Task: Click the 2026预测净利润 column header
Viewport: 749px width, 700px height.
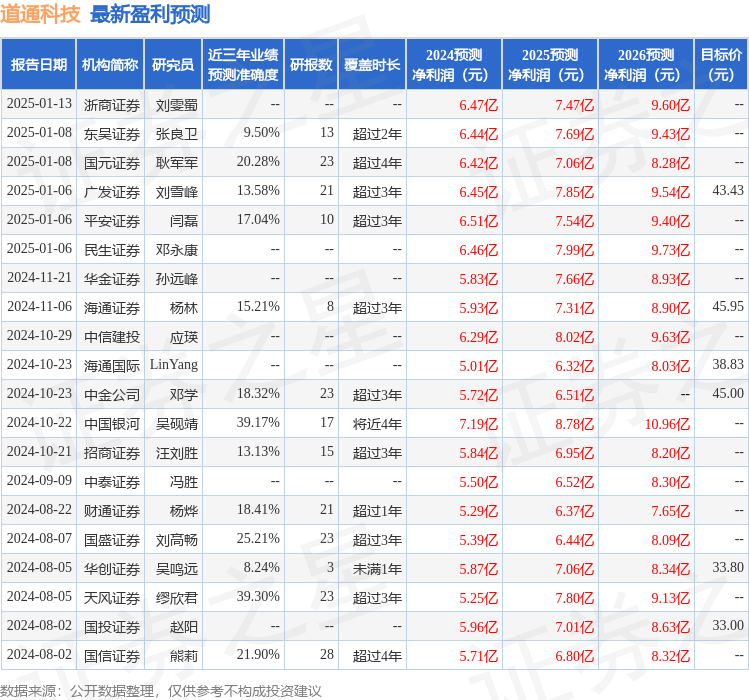Action: click(646, 65)
